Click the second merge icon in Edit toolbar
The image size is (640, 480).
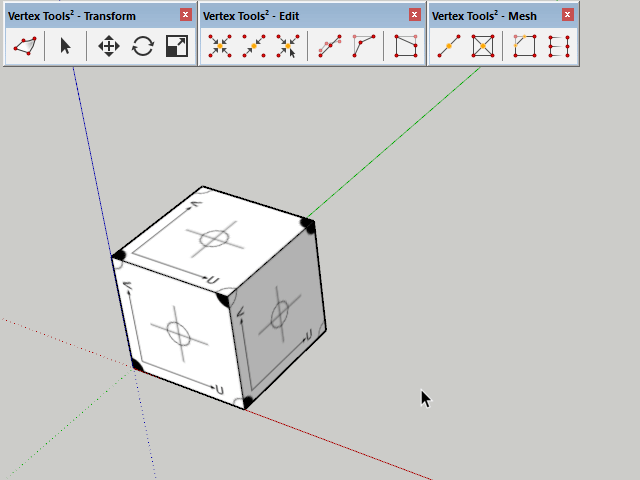[x=254, y=46]
